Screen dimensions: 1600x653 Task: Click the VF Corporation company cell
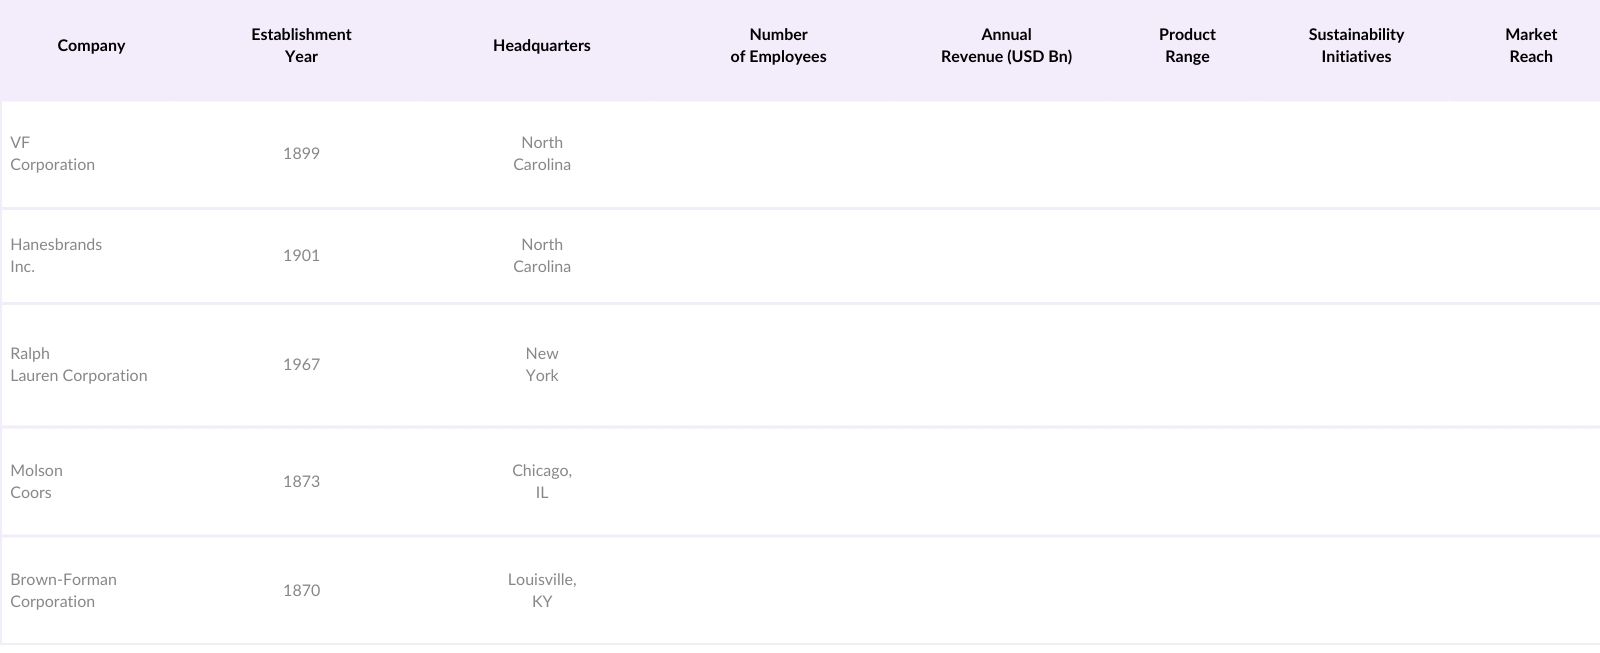[x=53, y=154]
